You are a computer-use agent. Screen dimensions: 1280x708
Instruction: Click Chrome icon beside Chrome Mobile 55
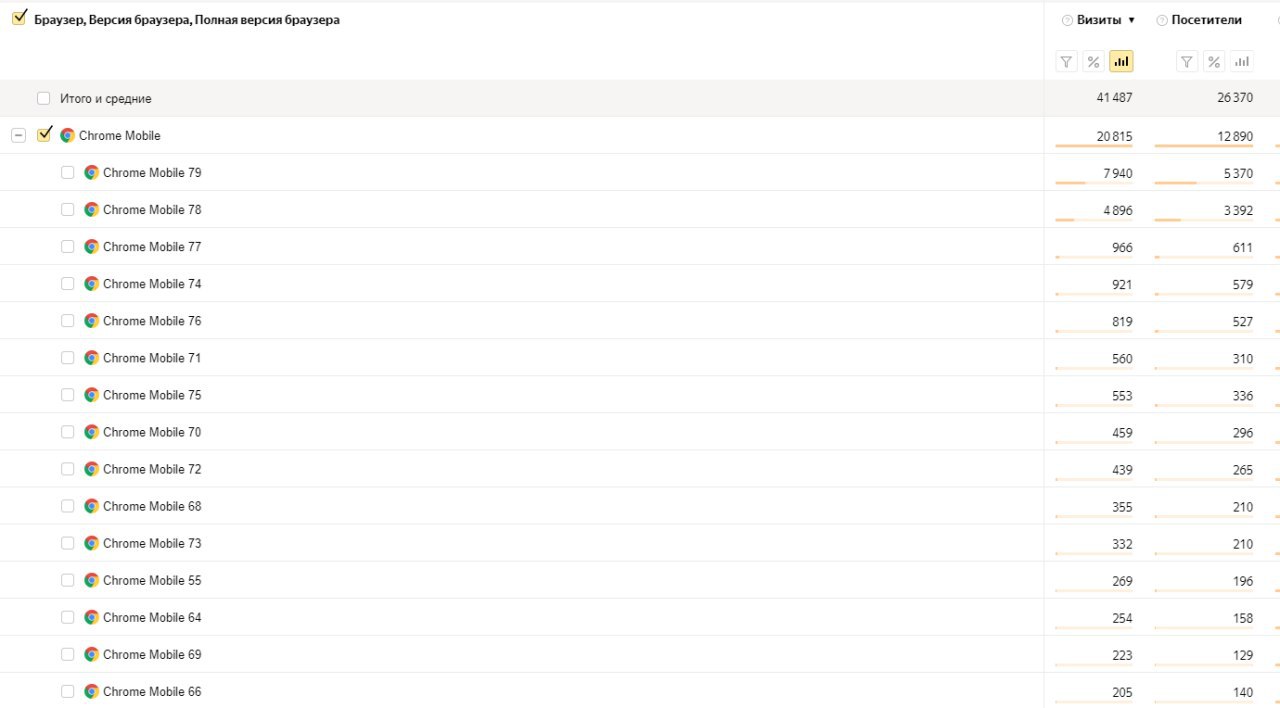(91, 579)
